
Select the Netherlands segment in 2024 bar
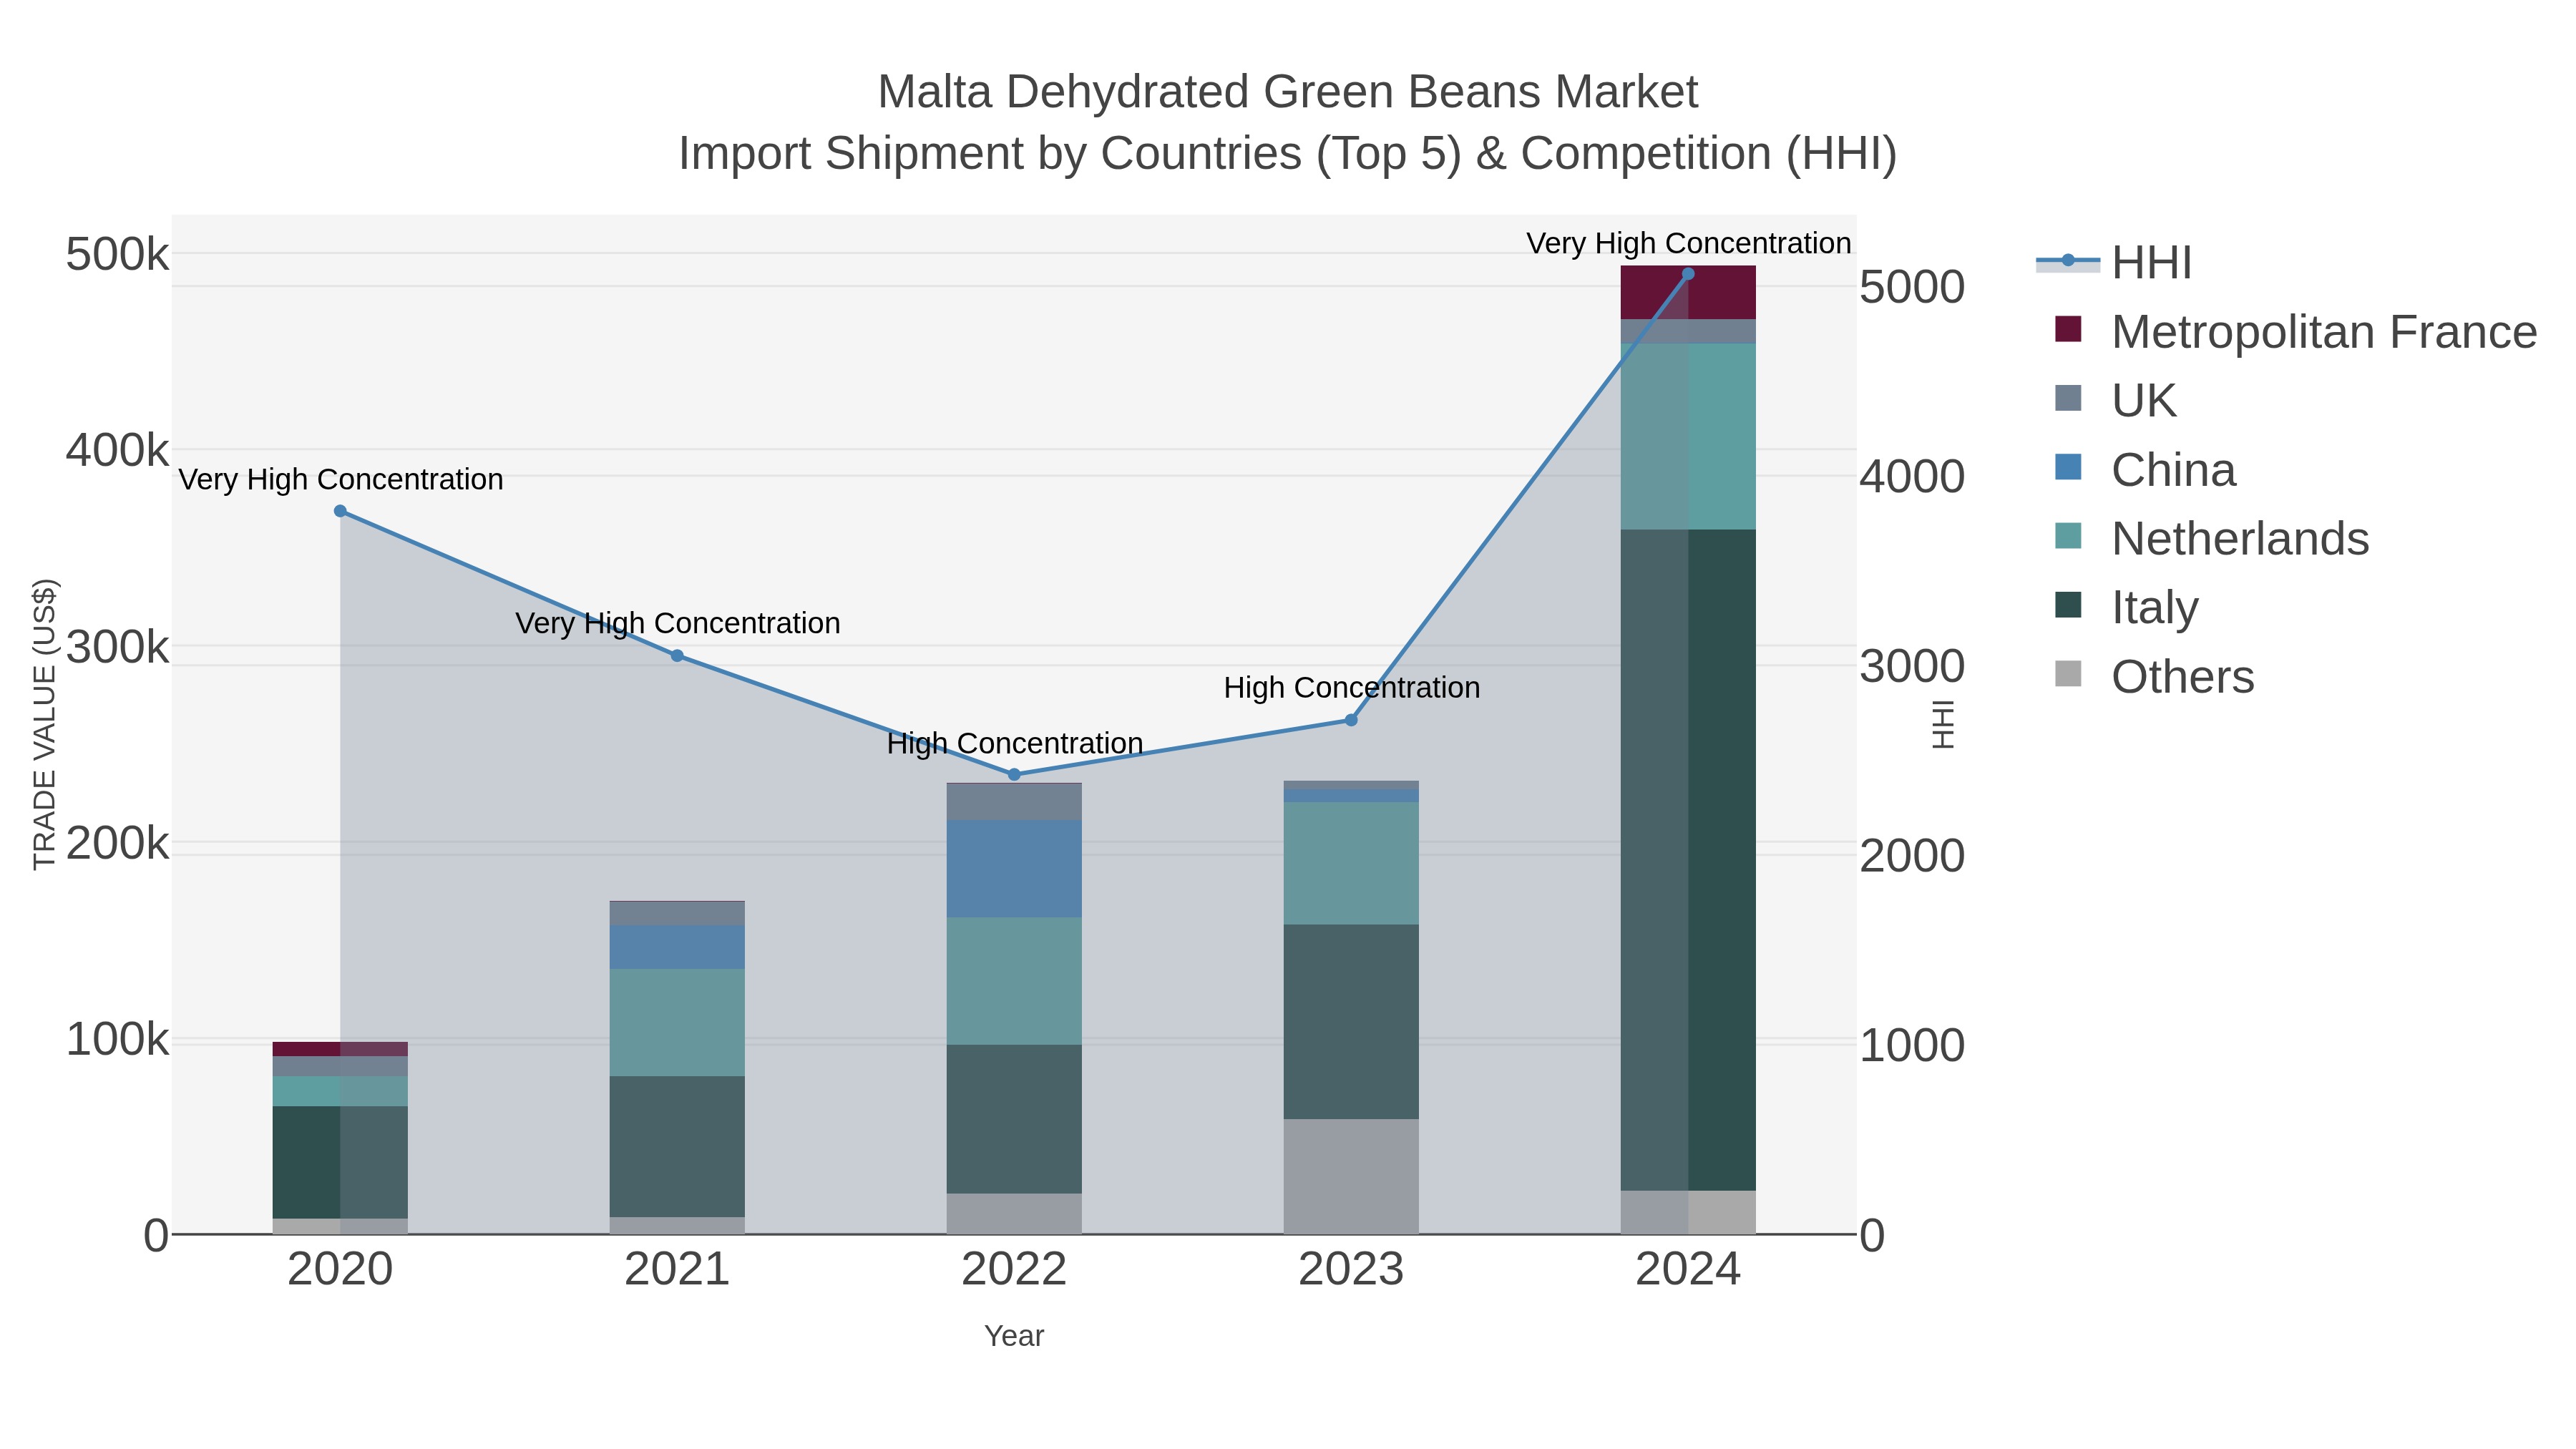pos(1688,437)
